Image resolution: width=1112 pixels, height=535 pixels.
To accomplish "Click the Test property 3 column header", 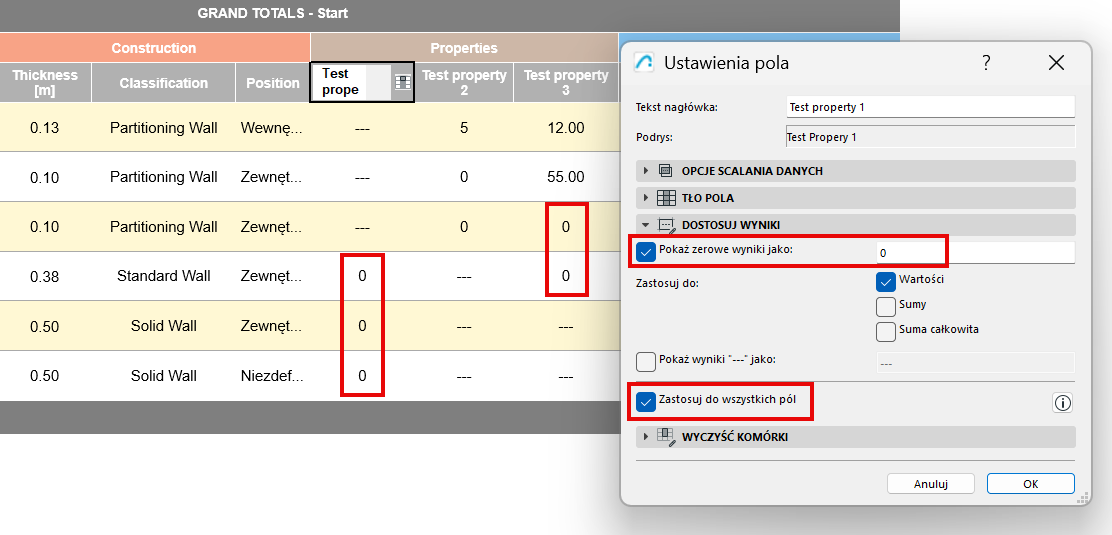I will click(565, 82).
